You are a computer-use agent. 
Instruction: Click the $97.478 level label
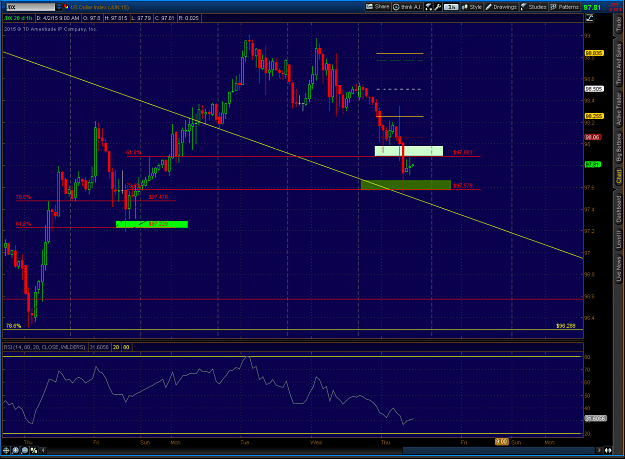(158, 197)
